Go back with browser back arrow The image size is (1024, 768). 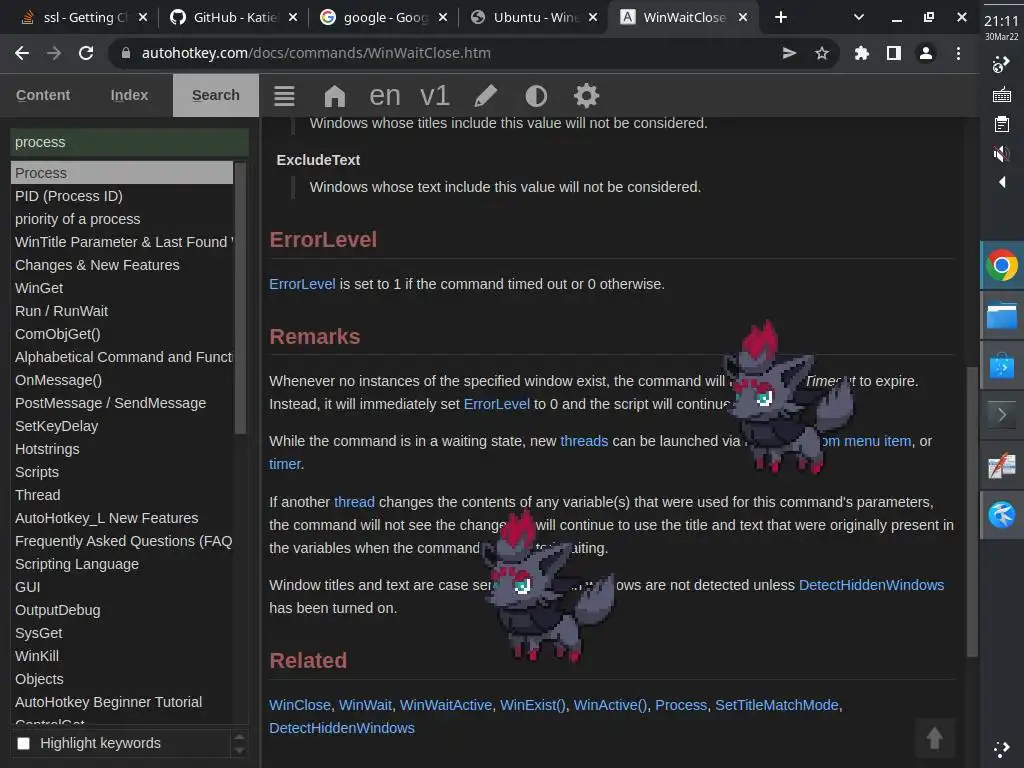[x=22, y=53]
